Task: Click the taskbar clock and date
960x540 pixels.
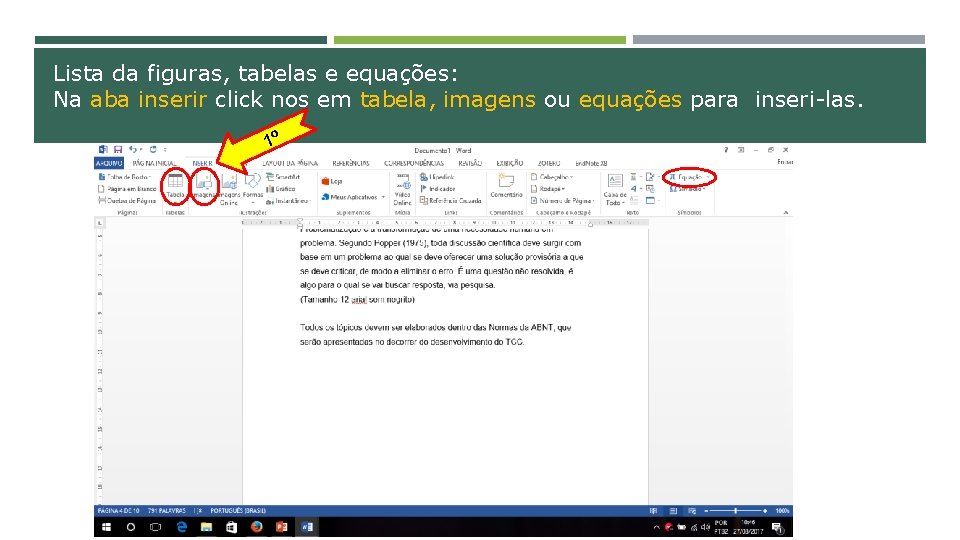Action: (748, 527)
